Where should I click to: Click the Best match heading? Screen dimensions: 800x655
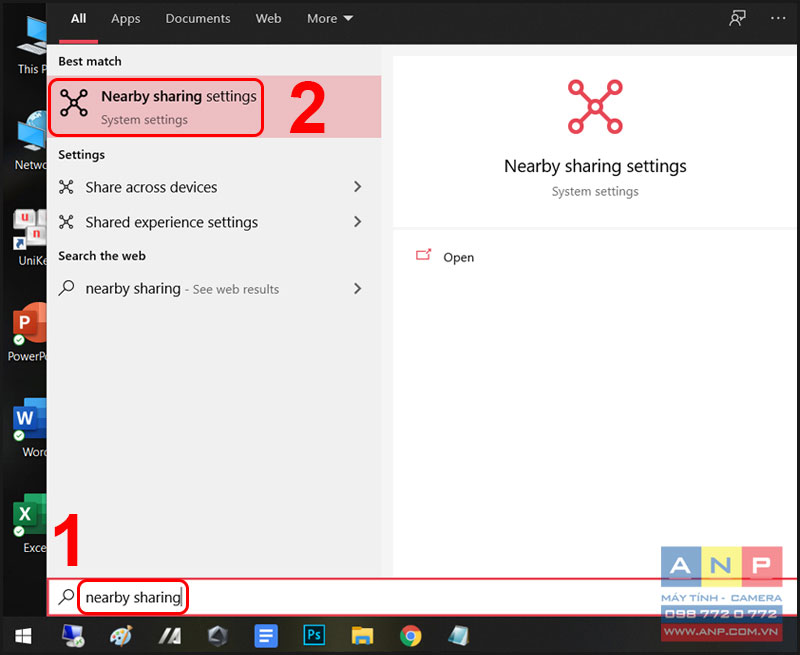(90, 61)
